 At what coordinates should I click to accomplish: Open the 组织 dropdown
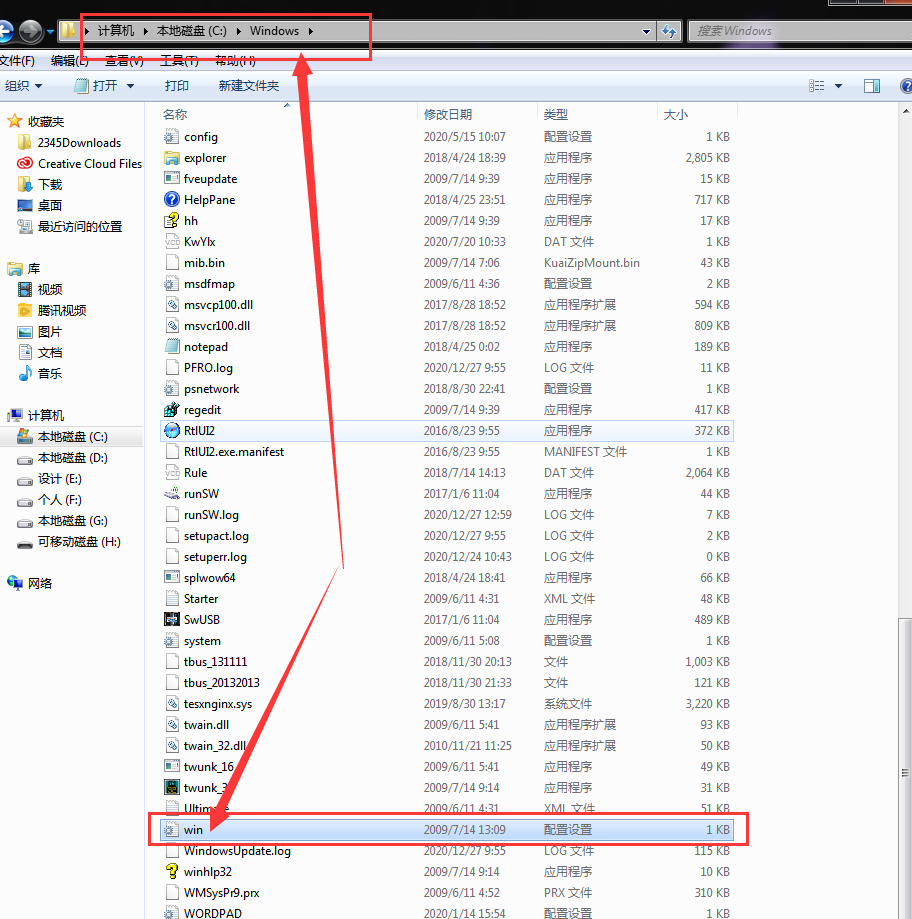pos(23,86)
